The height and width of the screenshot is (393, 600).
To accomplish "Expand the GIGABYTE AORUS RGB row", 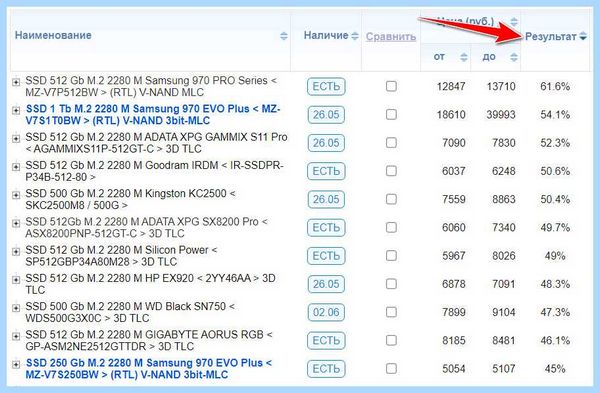I will coord(16,336).
